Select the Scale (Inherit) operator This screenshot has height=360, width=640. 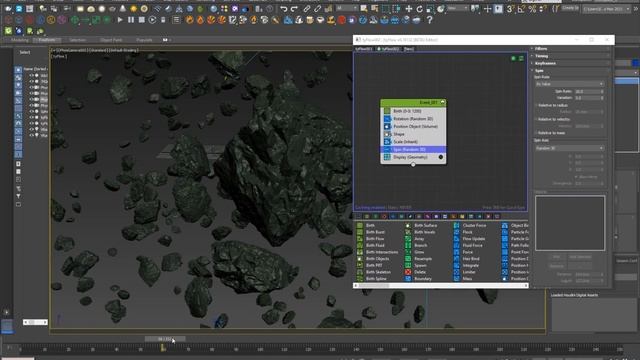413,142
